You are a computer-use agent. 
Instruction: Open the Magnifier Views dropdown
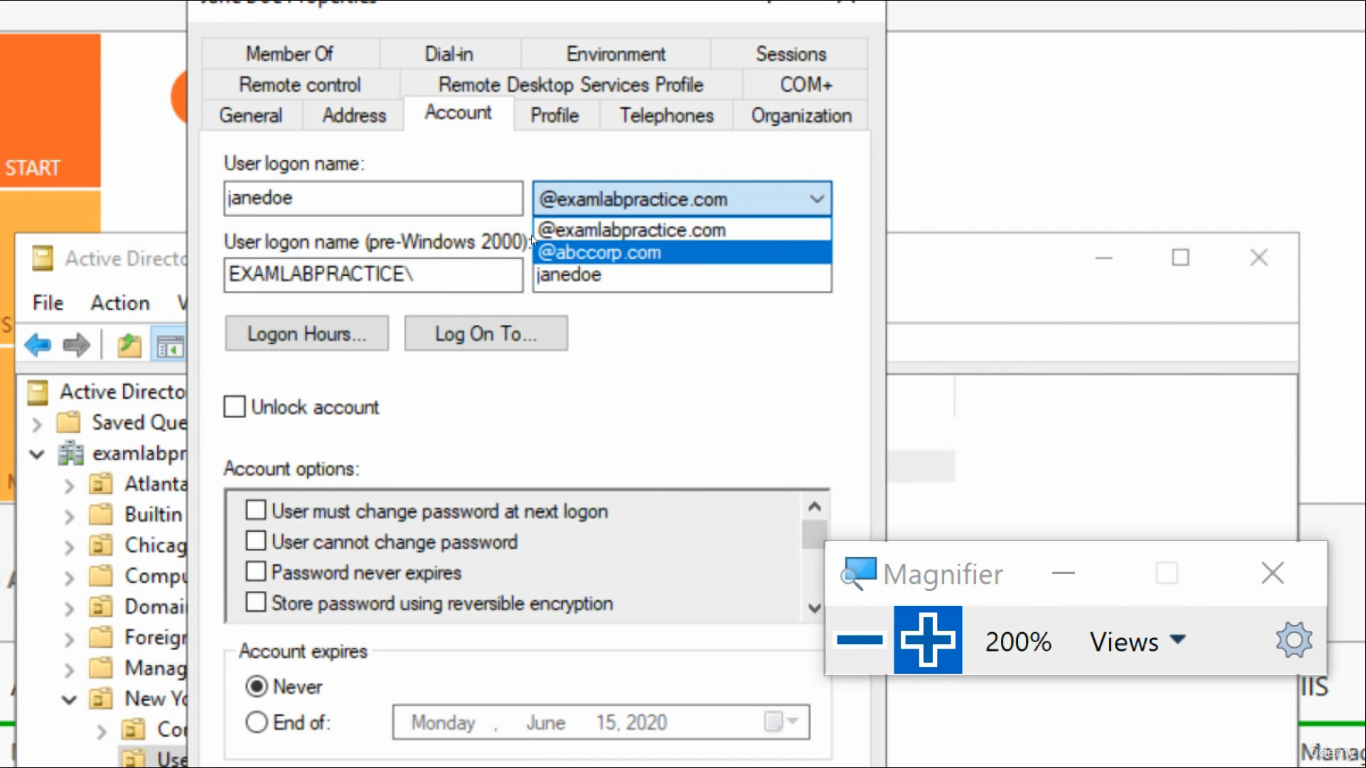(1137, 641)
